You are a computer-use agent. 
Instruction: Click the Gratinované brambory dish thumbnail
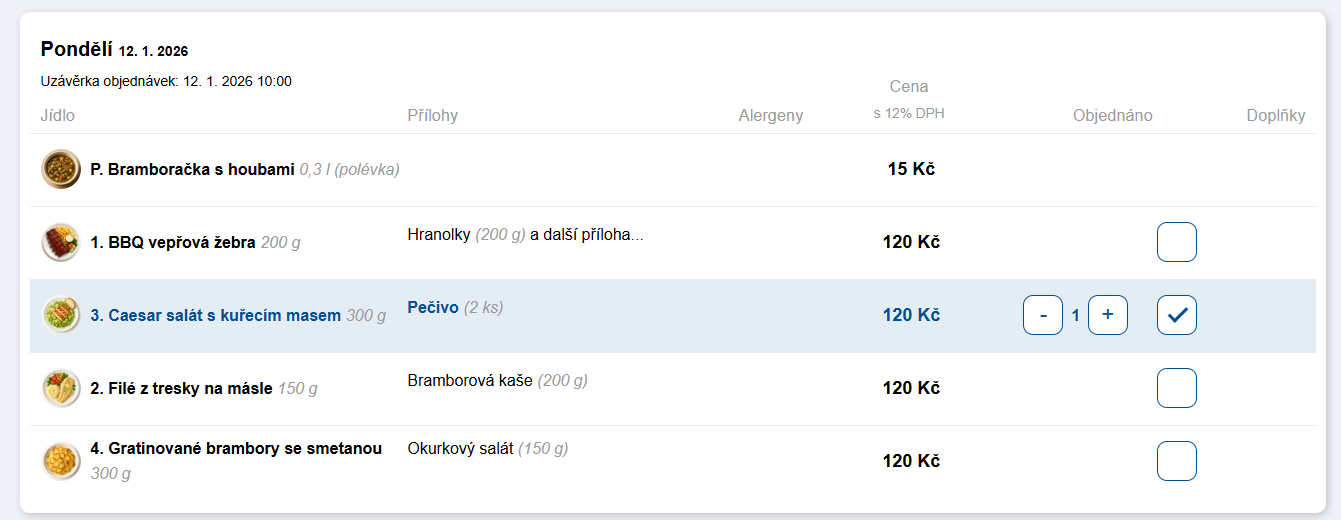[61, 461]
